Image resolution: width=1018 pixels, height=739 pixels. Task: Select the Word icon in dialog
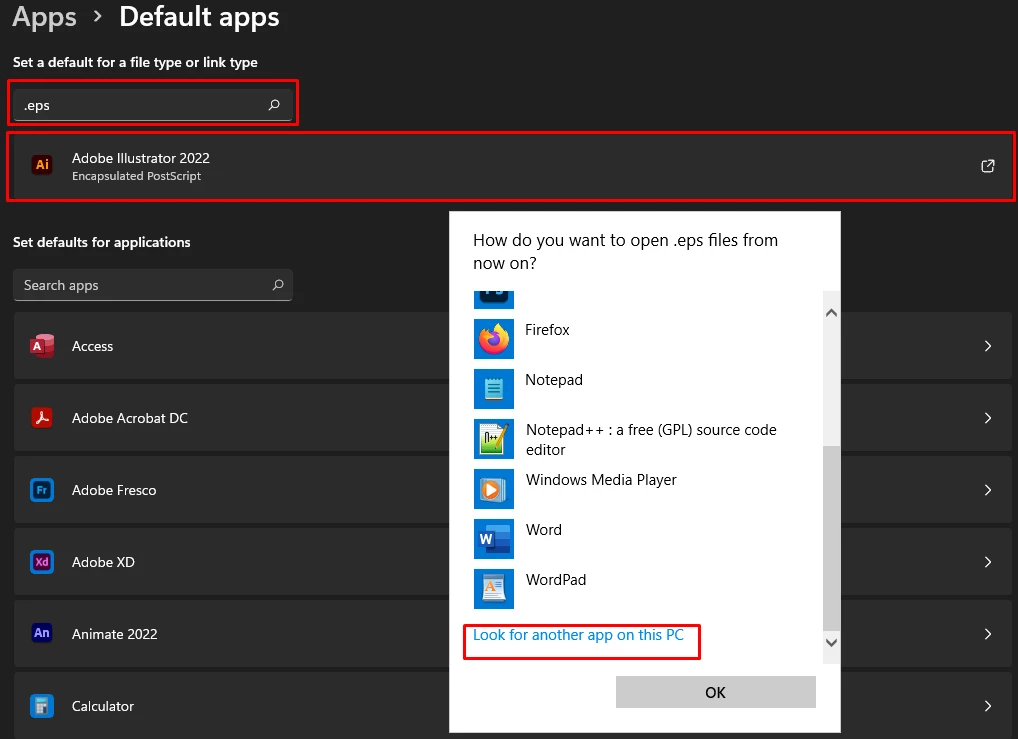click(493, 539)
